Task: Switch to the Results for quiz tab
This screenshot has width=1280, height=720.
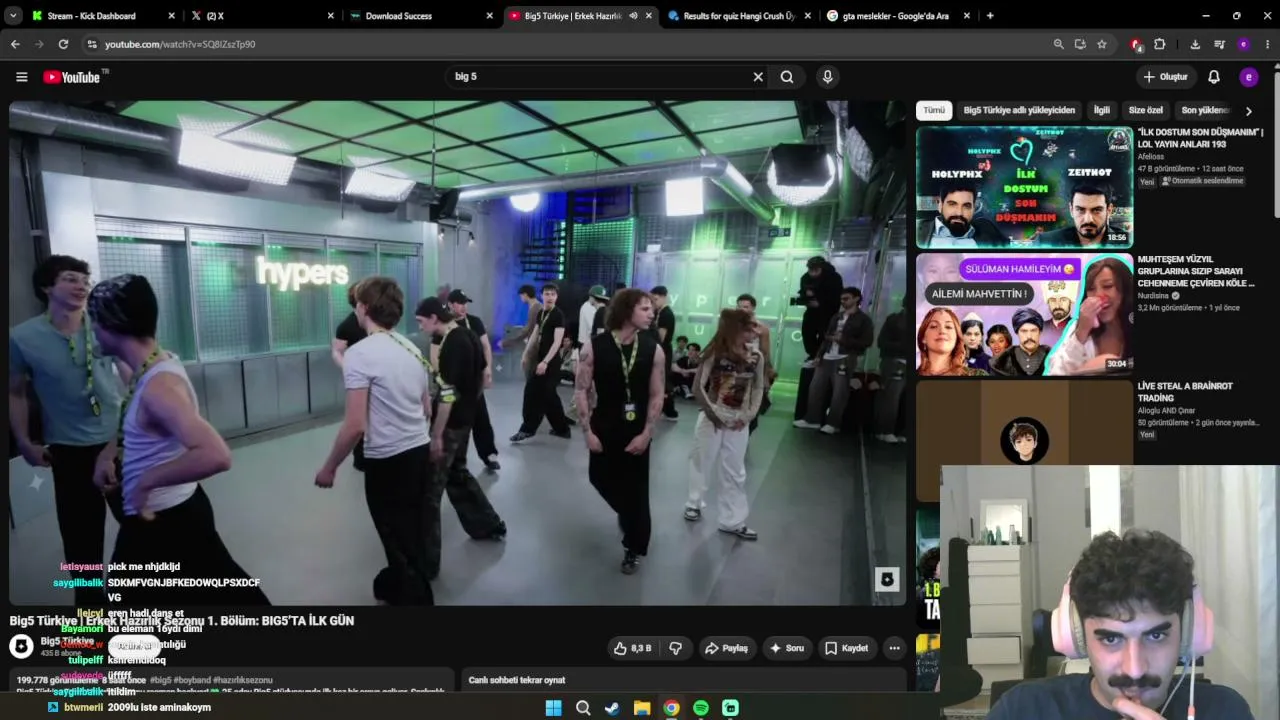Action: [740, 16]
